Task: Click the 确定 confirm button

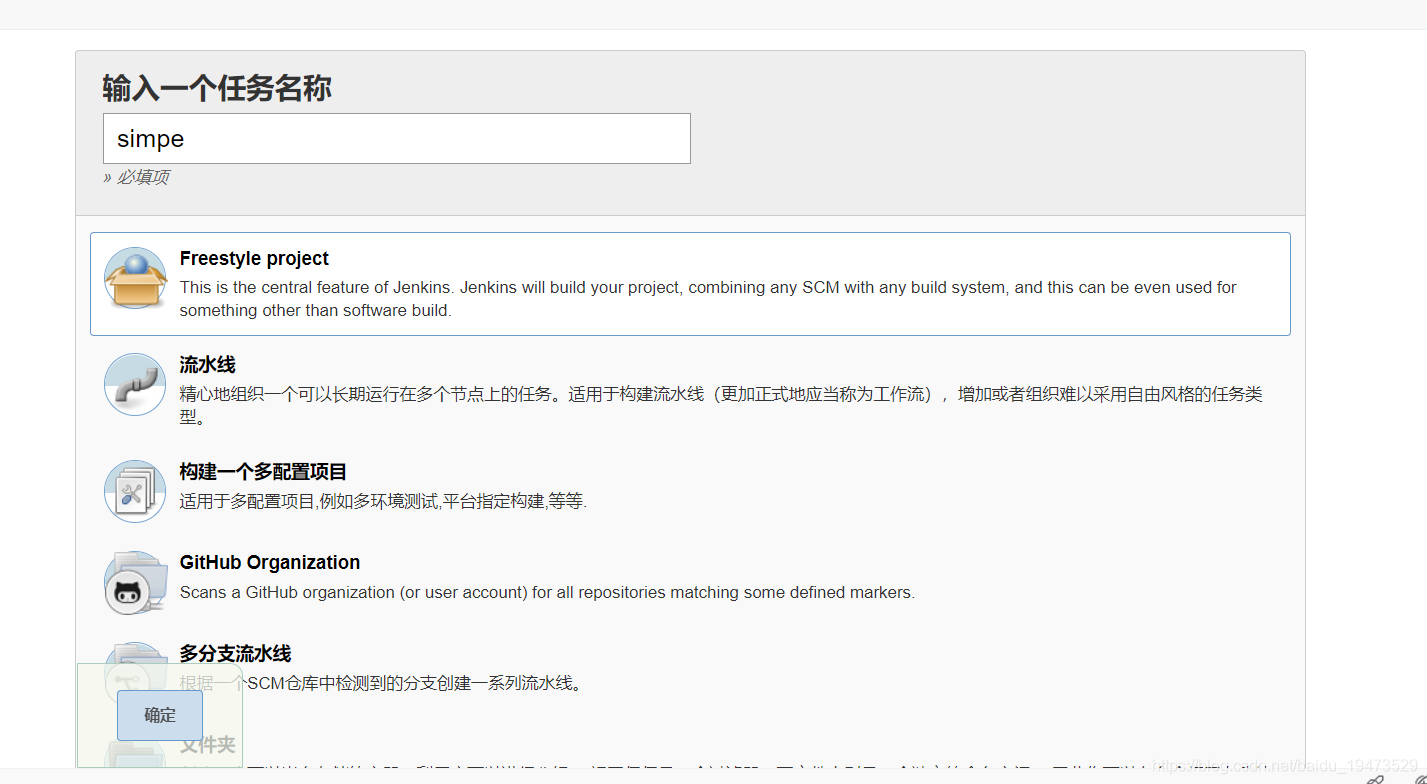Action: [160, 715]
